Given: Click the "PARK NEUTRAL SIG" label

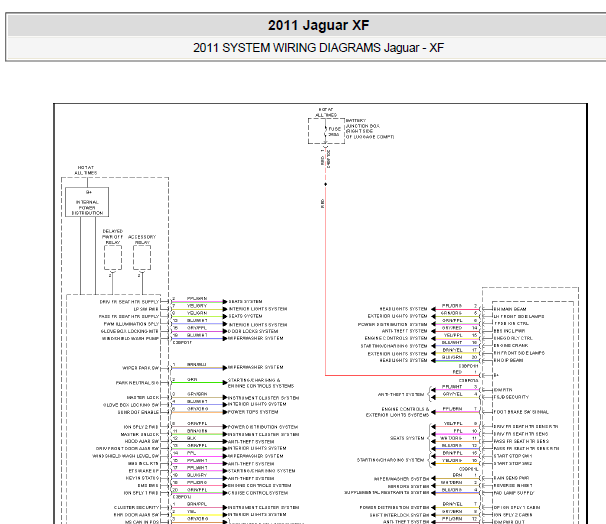Looking at the screenshot, I should click(x=137, y=383).
